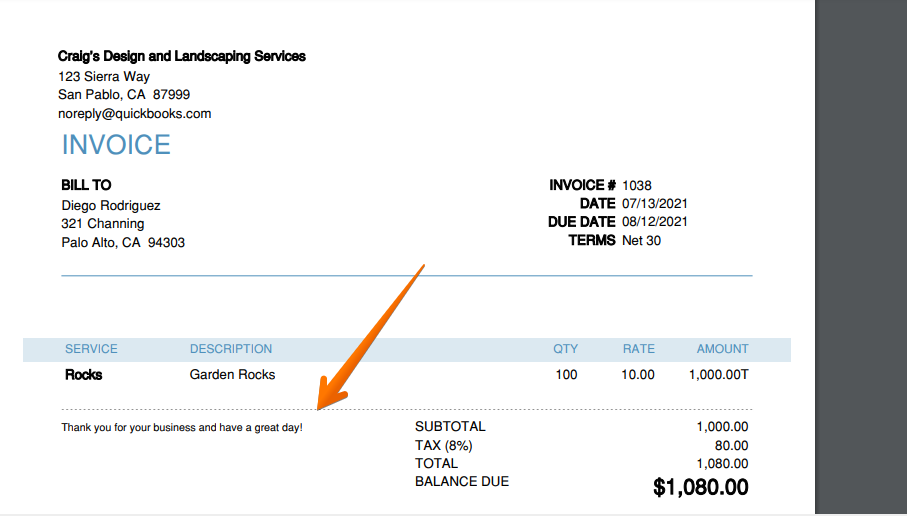This screenshot has width=907, height=524.
Task: Click the SUBTOTAL label
Action: point(450,426)
